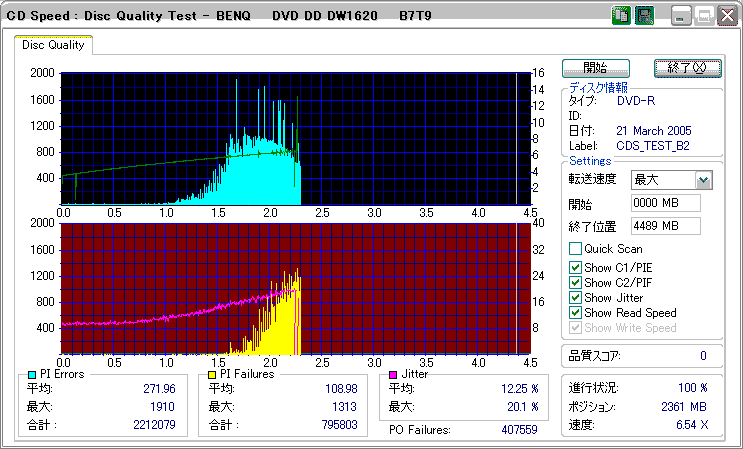Image resolution: width=743 pixels, height=449 pixels.
Task: Toggle the Show Read Speed checkbox
Action: pos(575,313)
